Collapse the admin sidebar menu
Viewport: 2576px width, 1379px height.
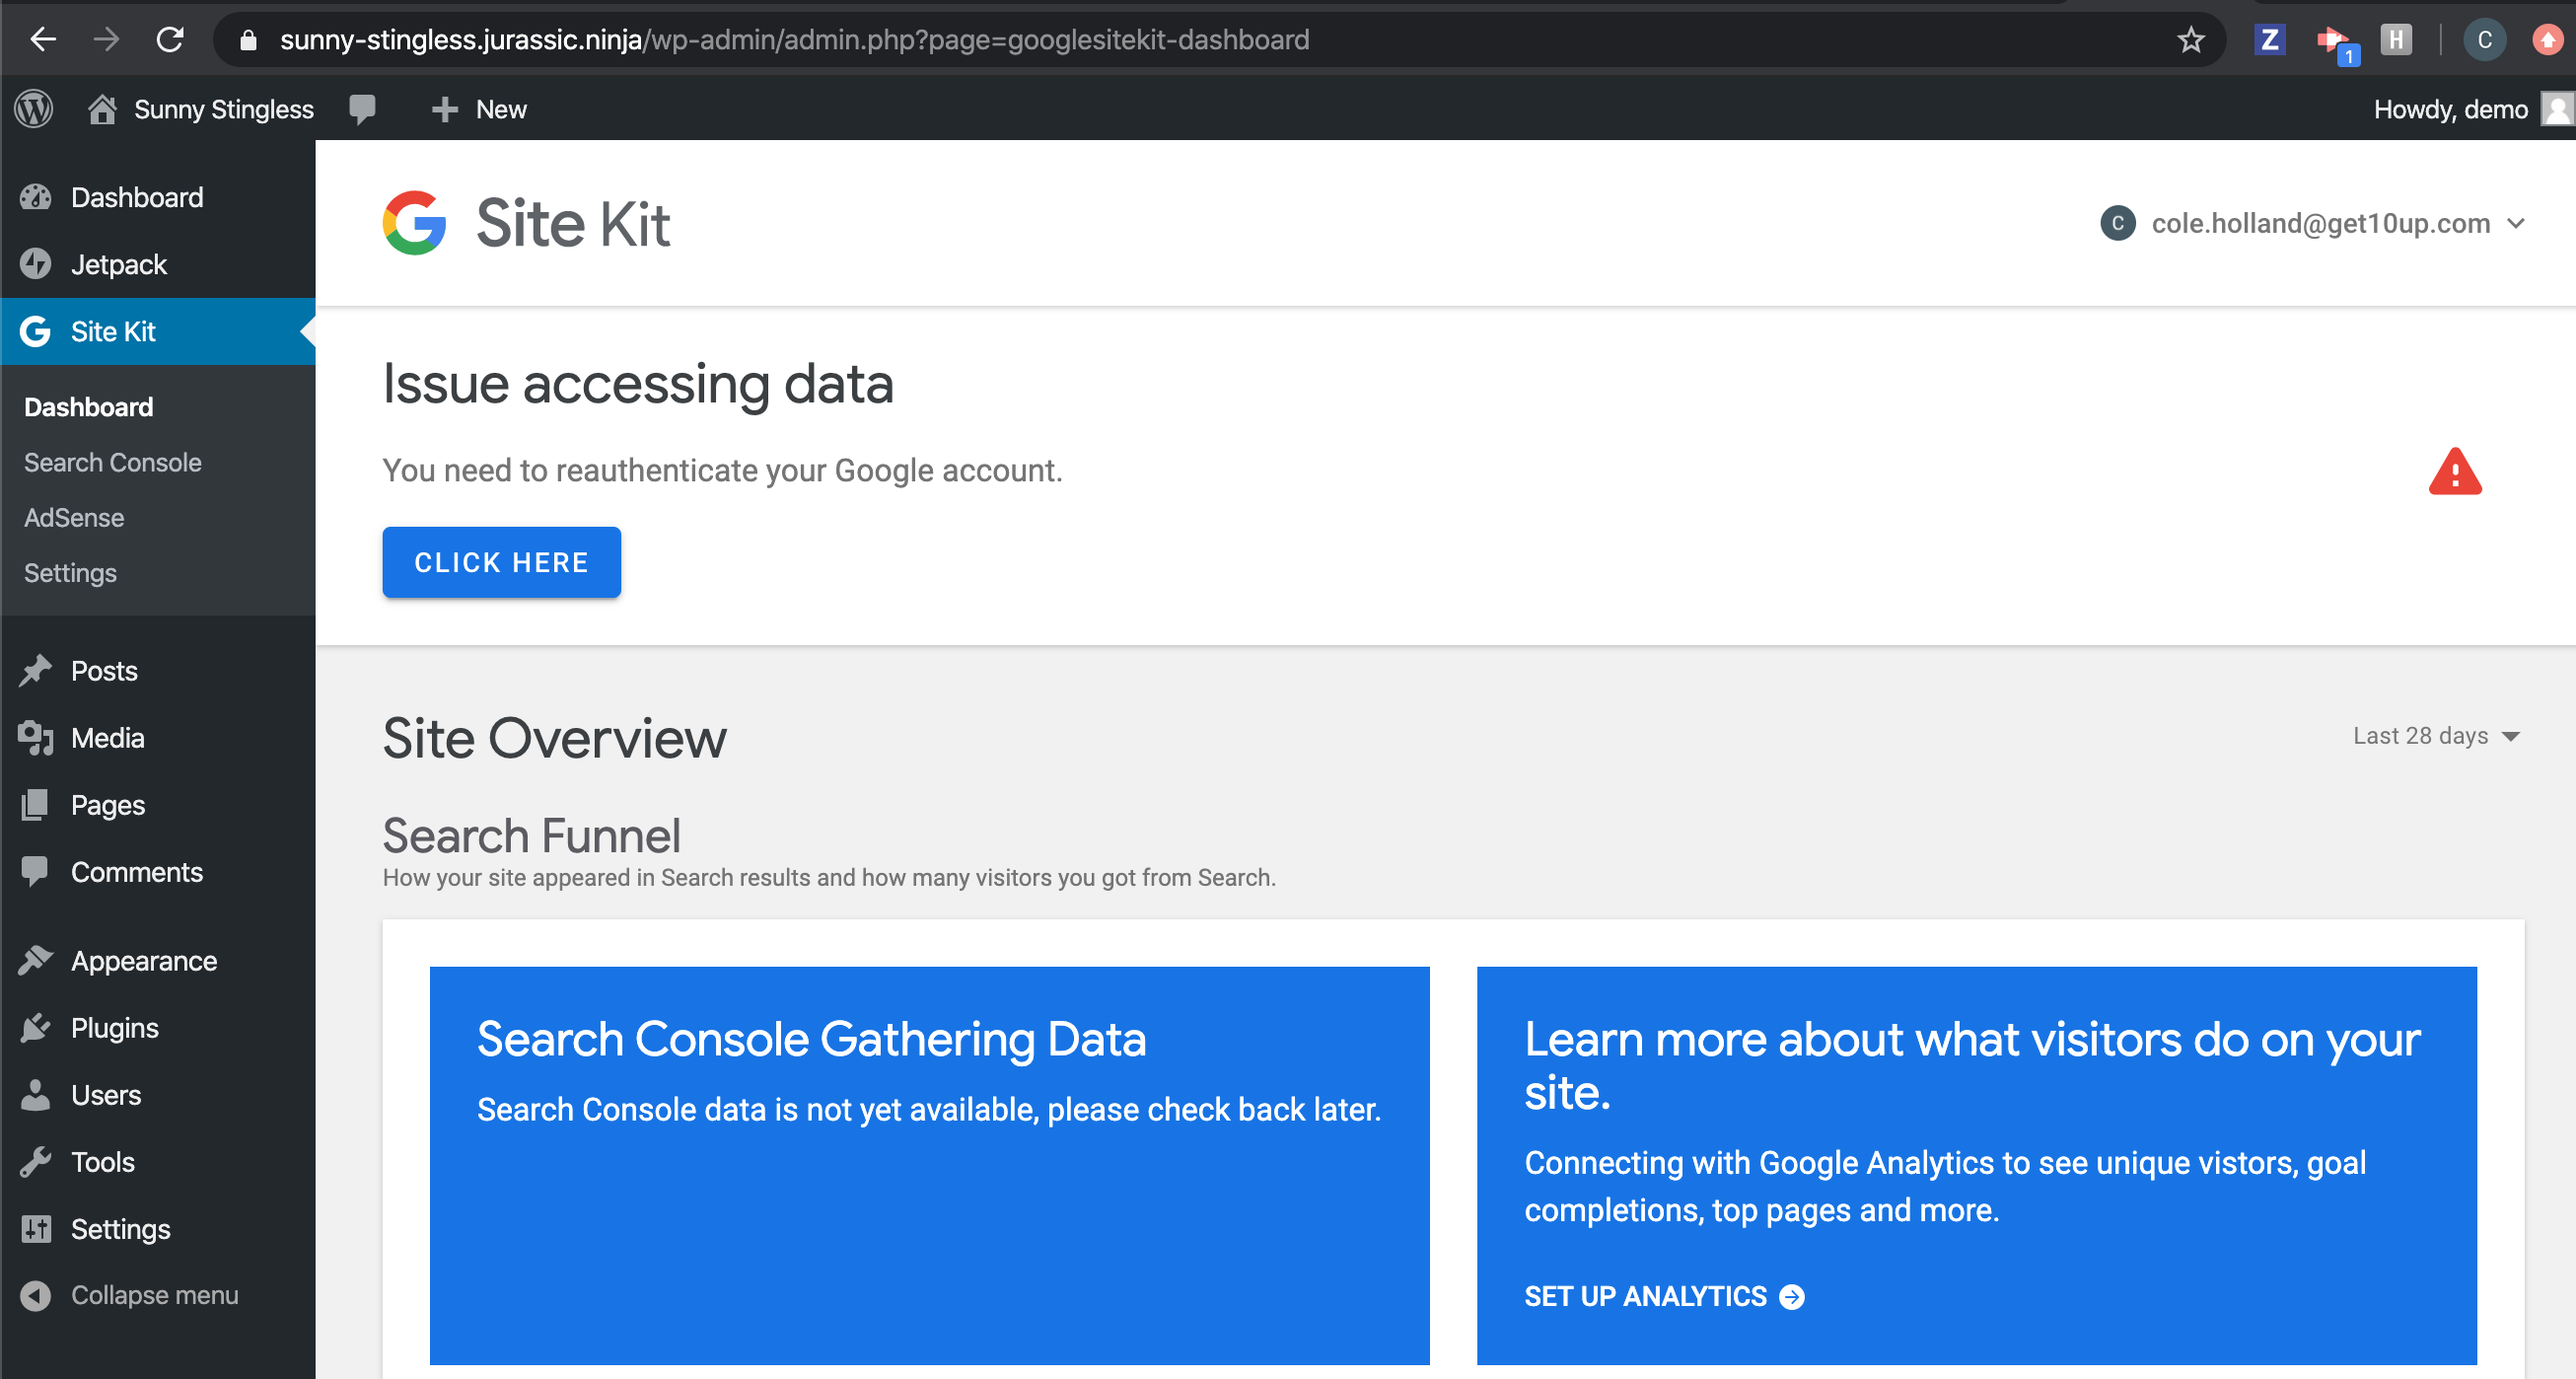(158, 1295)
